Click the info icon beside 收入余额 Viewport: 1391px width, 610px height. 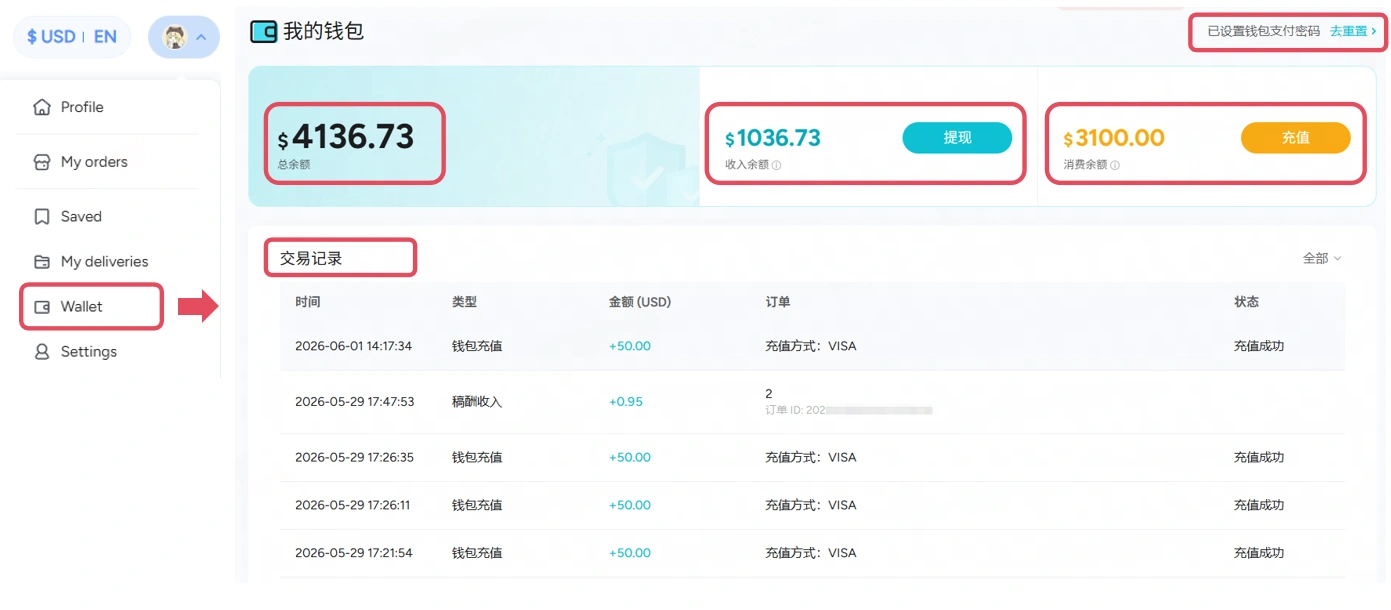(x=777, y=165)
